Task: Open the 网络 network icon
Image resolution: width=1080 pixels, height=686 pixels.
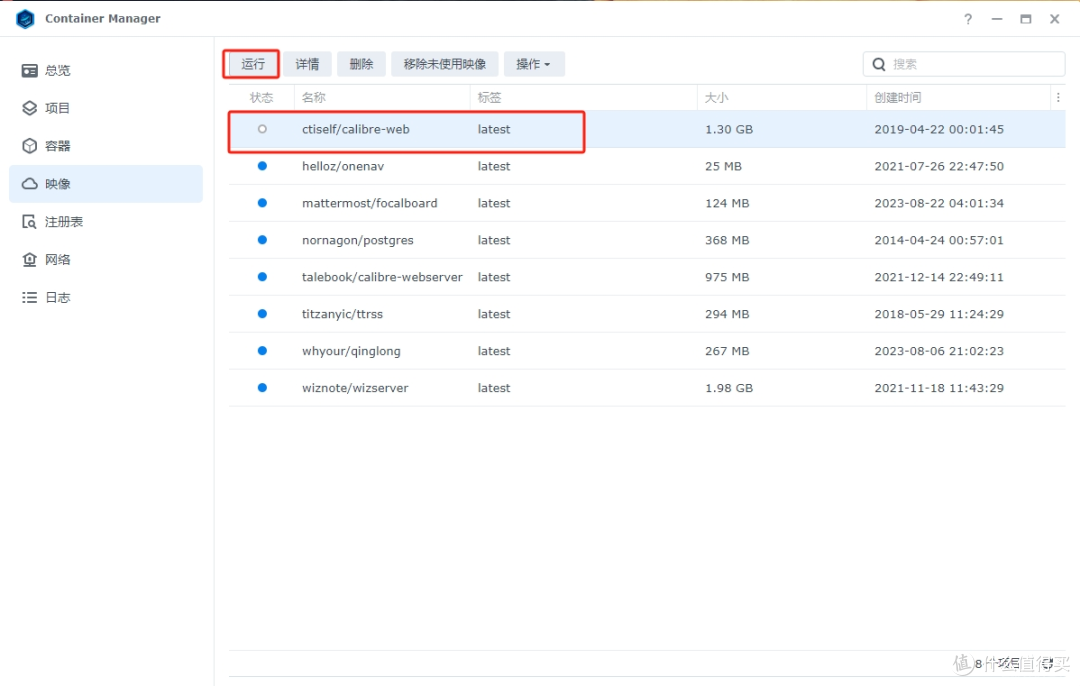Action: coord(29,260)
